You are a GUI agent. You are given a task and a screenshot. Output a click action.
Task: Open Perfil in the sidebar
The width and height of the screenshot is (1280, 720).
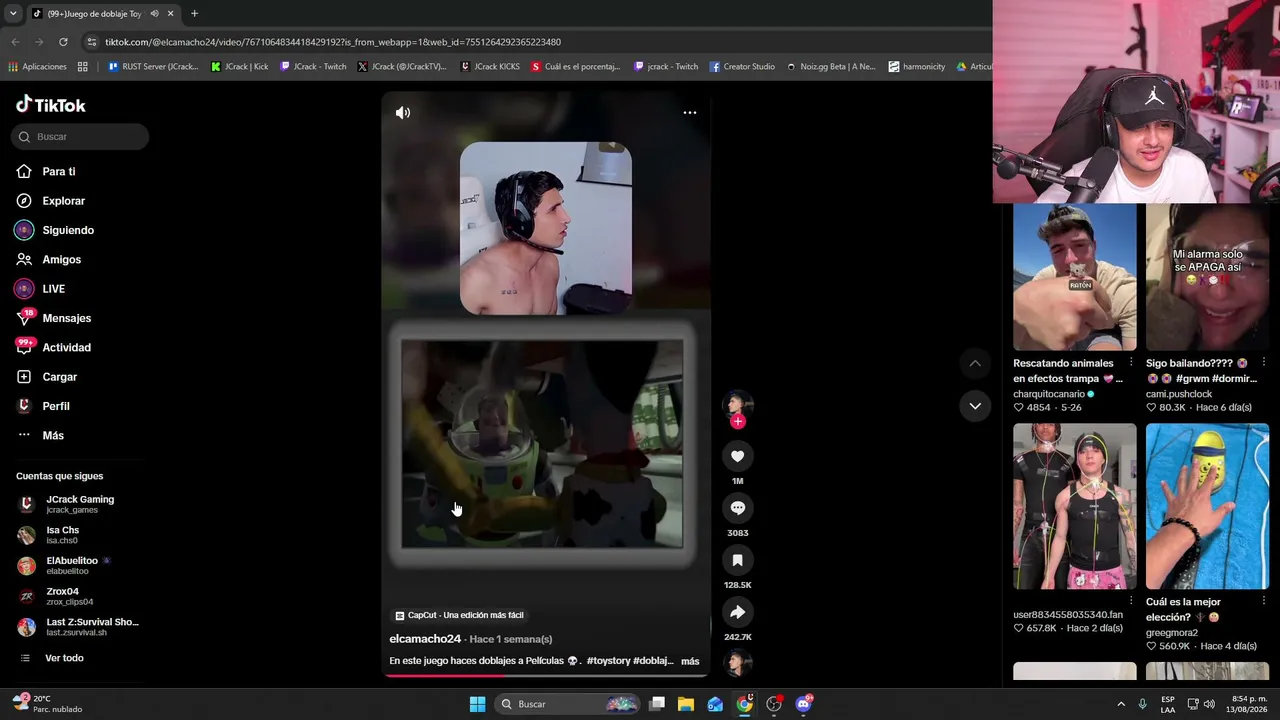click(x=56, y=406)
